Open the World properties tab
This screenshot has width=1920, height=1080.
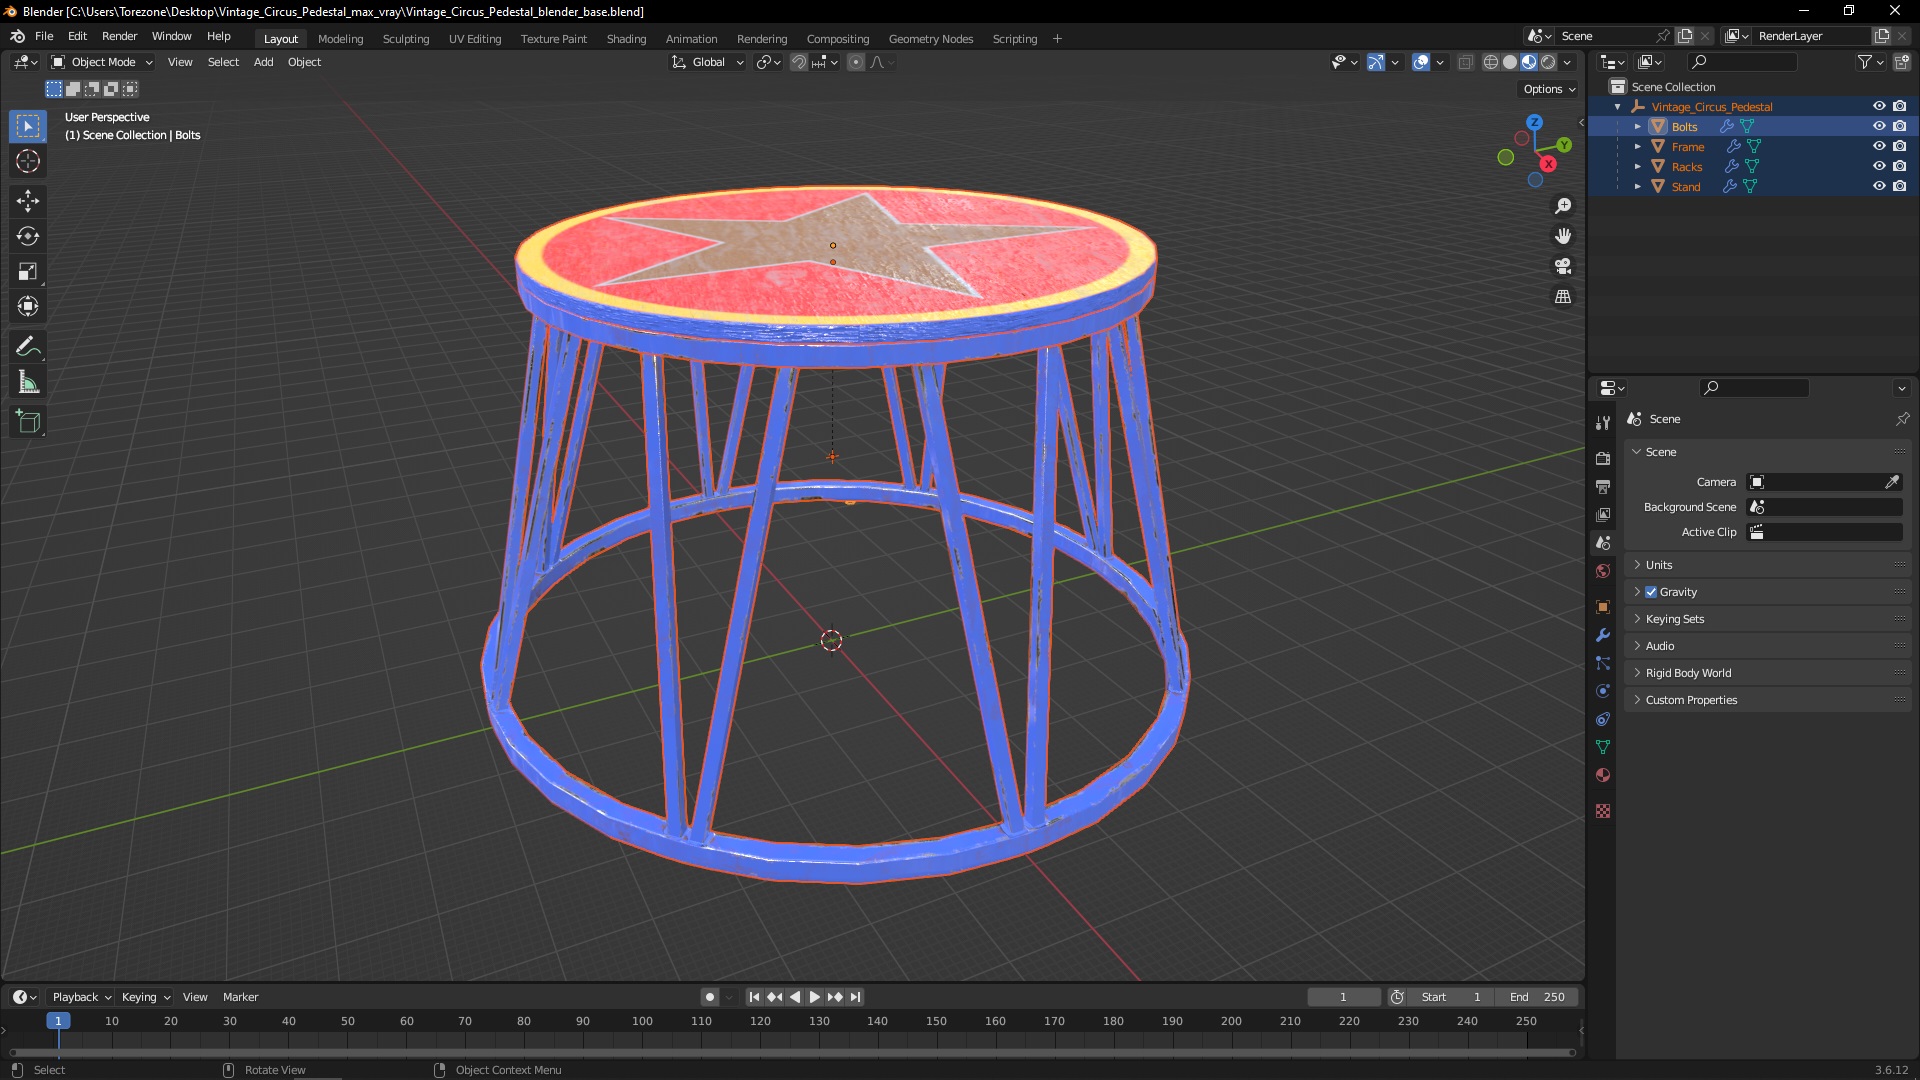(x=1603, y=571)
